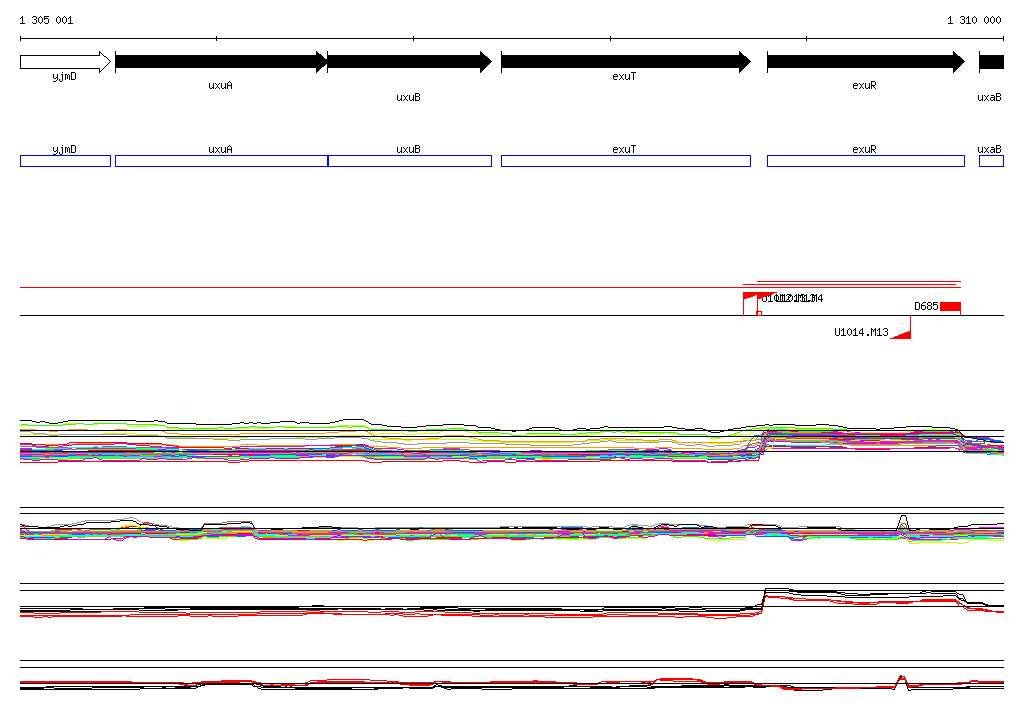Click the exuT label above blue box
This screenshot has width=1024, height=714.
point(624,149)
